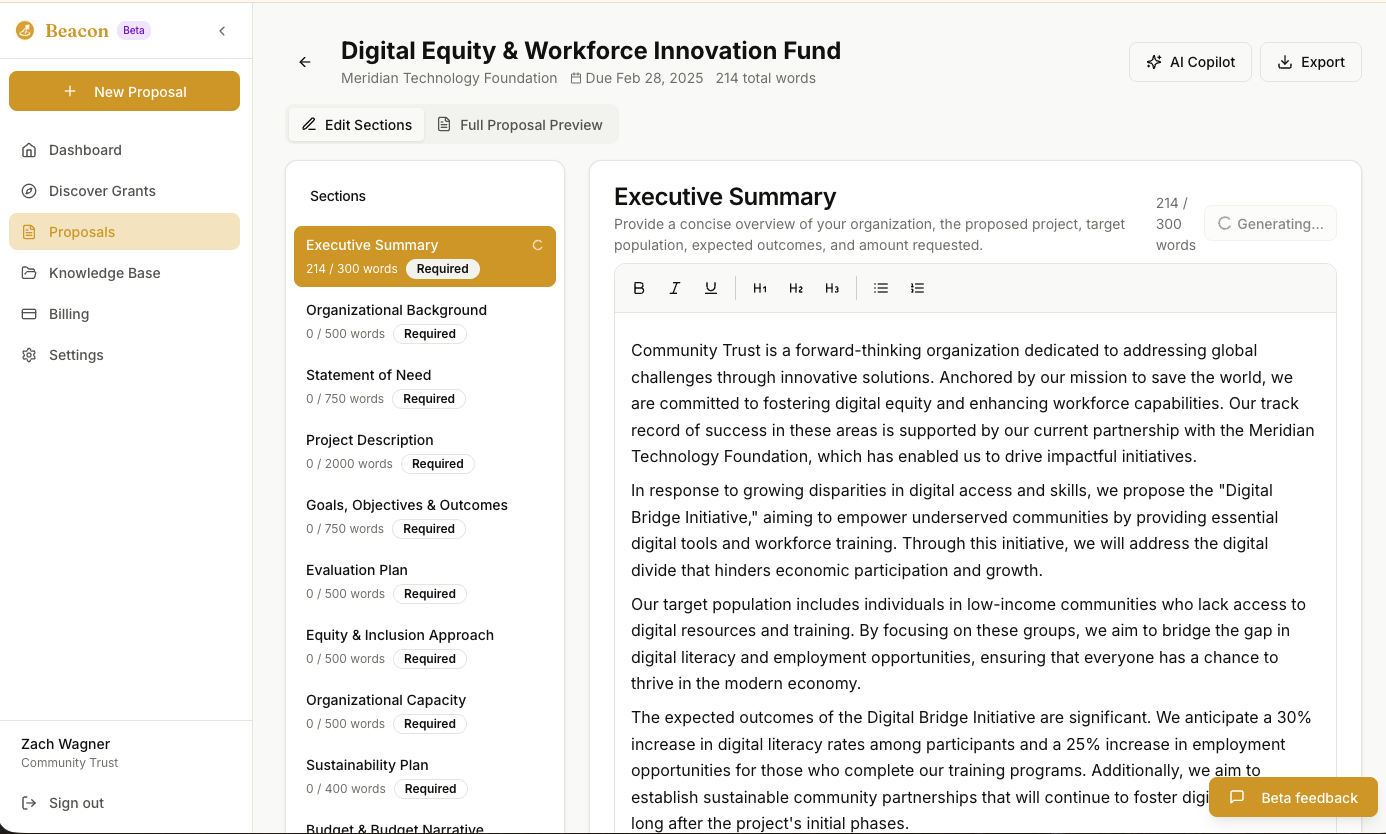Switch to Full Proposal Preview
This screenshot has width=1386, height=834.
pos(521,124)
